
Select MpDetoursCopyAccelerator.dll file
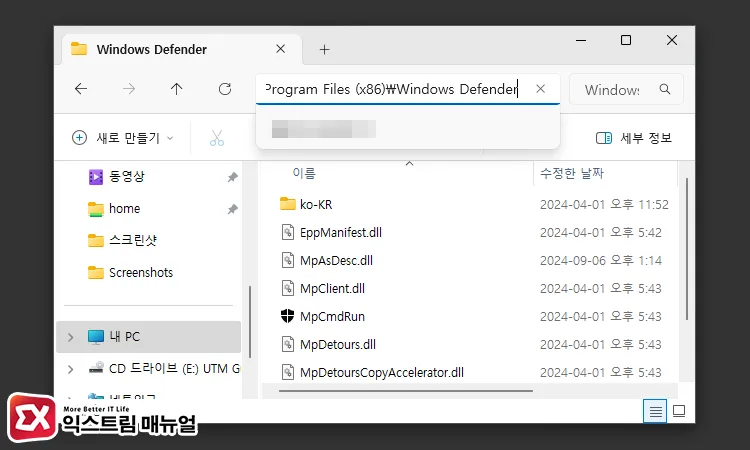click(382, 373)
